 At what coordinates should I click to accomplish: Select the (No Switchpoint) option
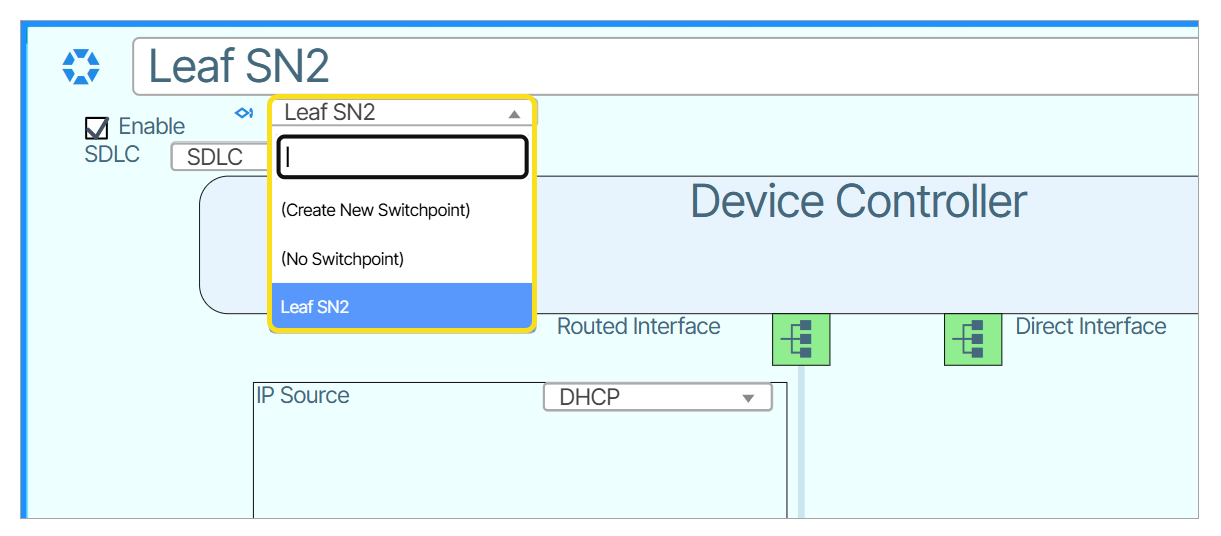point(342,259)
